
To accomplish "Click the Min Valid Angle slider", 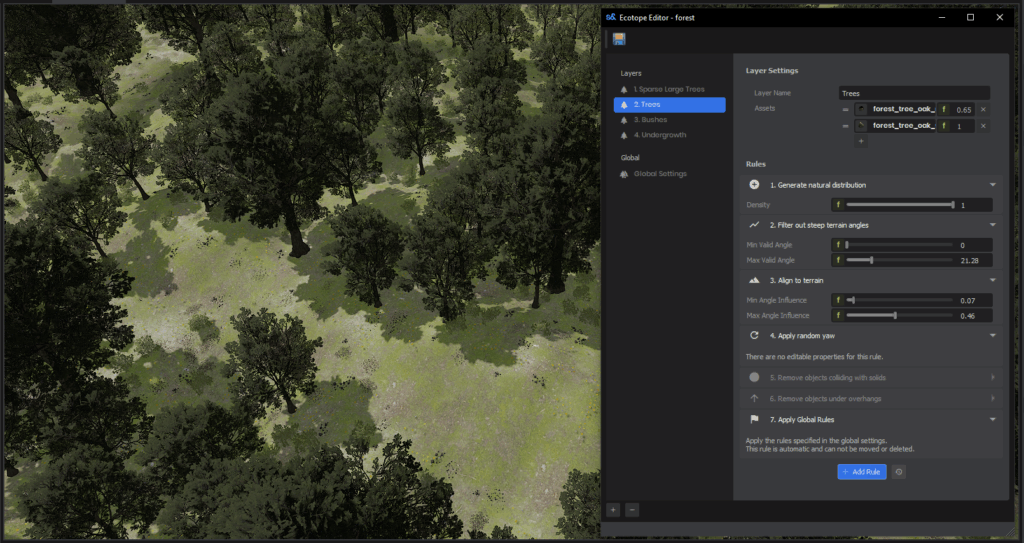I will click(900, 245).
